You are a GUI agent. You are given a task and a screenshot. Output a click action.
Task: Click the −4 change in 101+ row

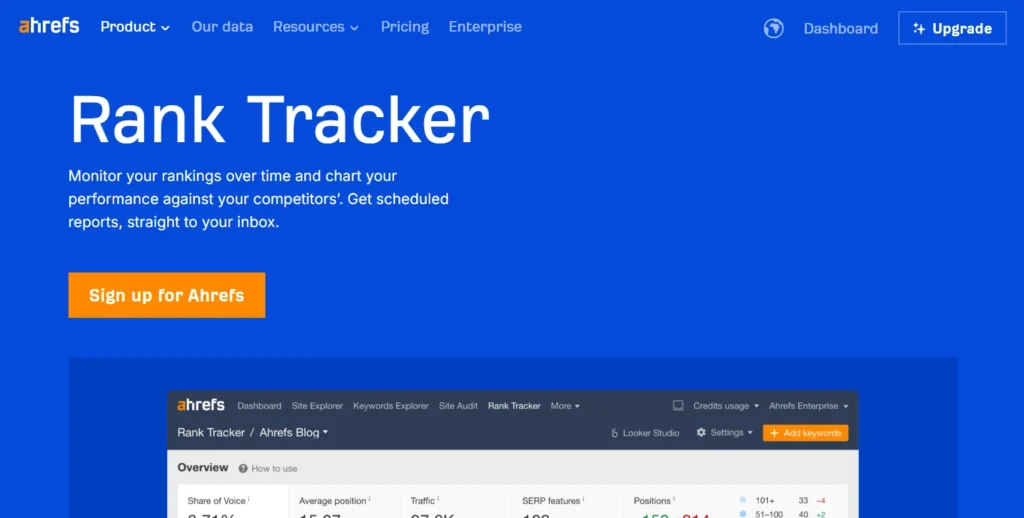821,501
